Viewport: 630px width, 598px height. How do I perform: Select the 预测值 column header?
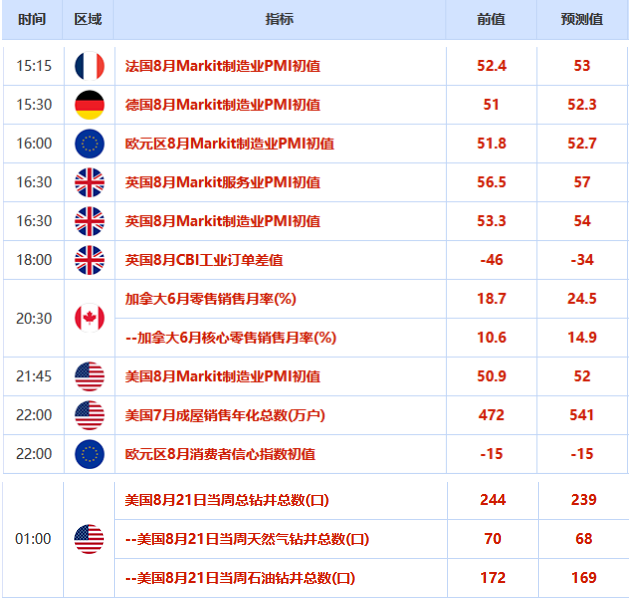583,20
